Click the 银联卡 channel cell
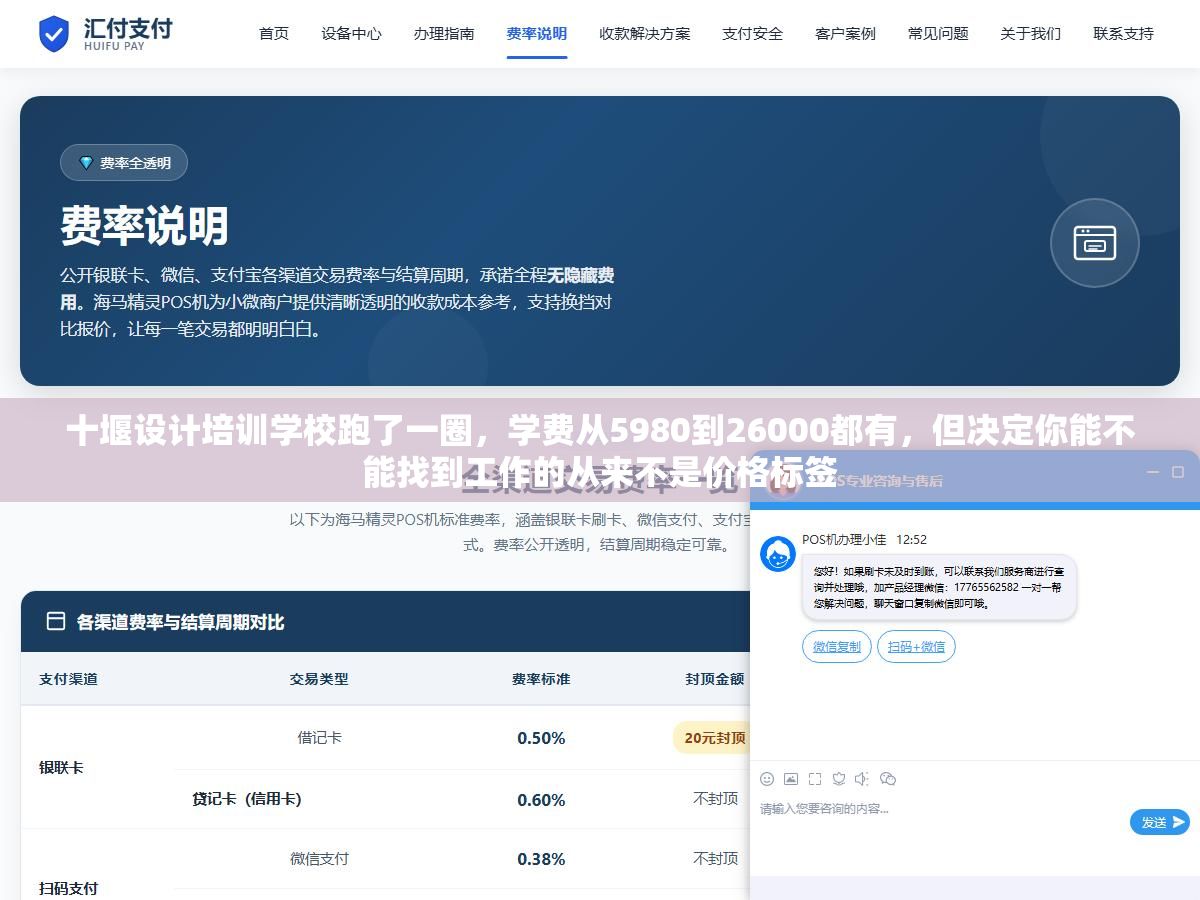 [61, 768]
